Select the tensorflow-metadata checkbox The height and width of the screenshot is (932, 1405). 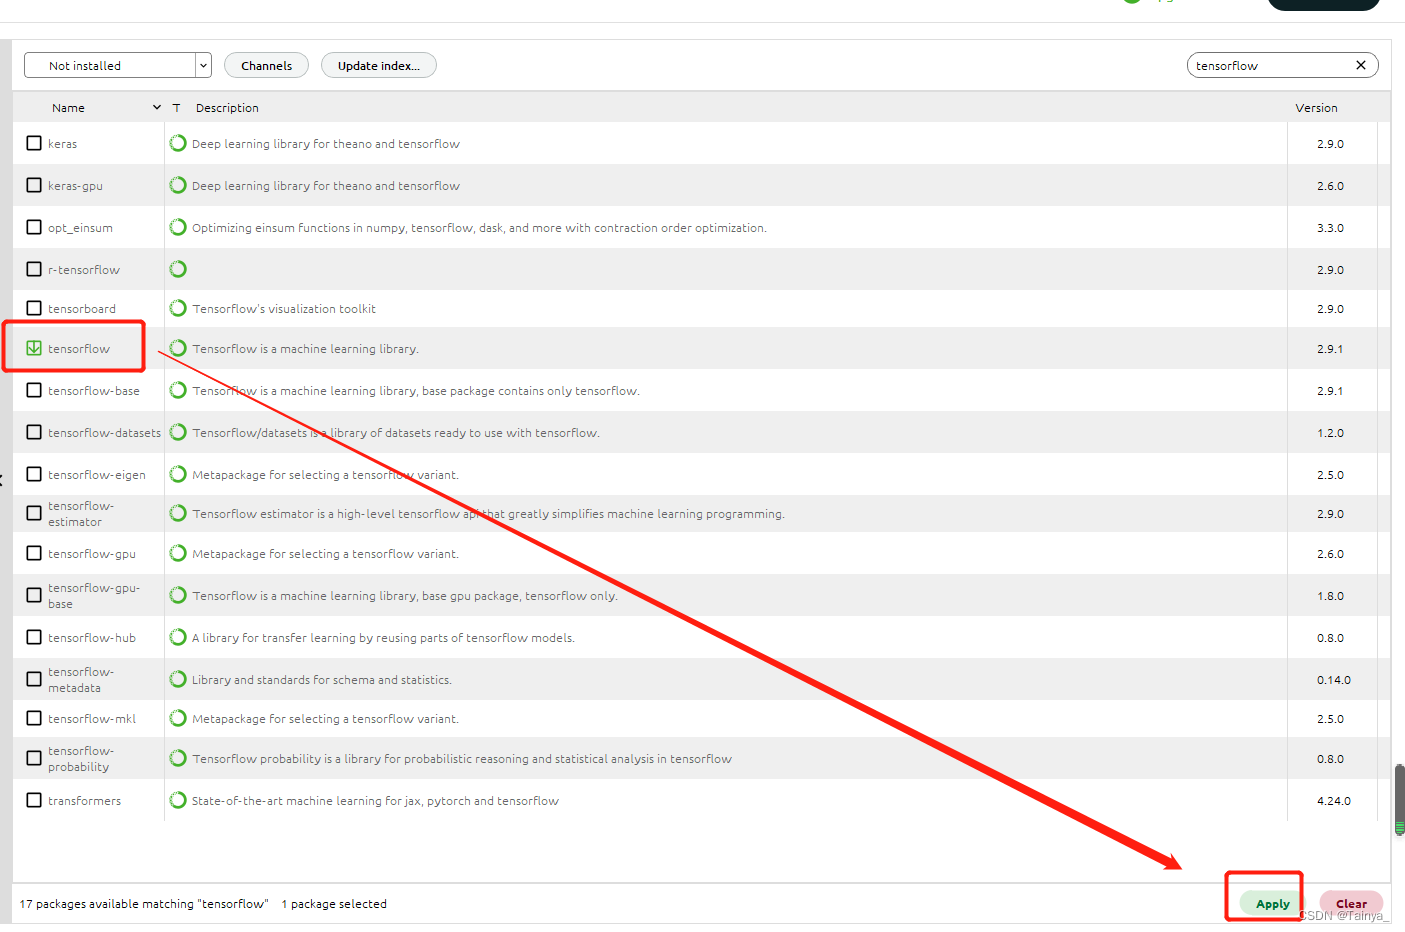point(34,679)
